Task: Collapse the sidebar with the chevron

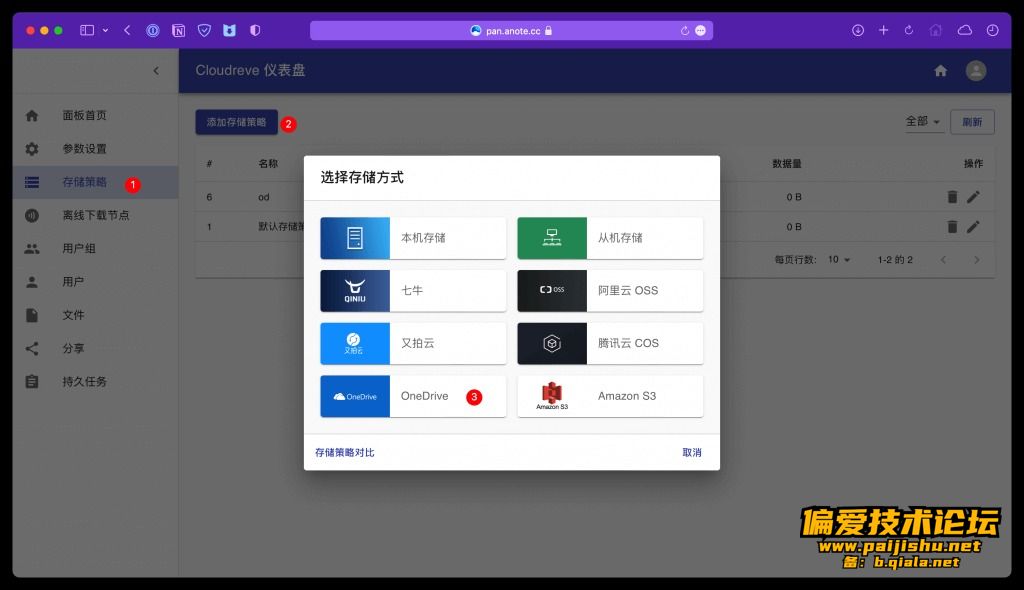Action: (156, 71)
